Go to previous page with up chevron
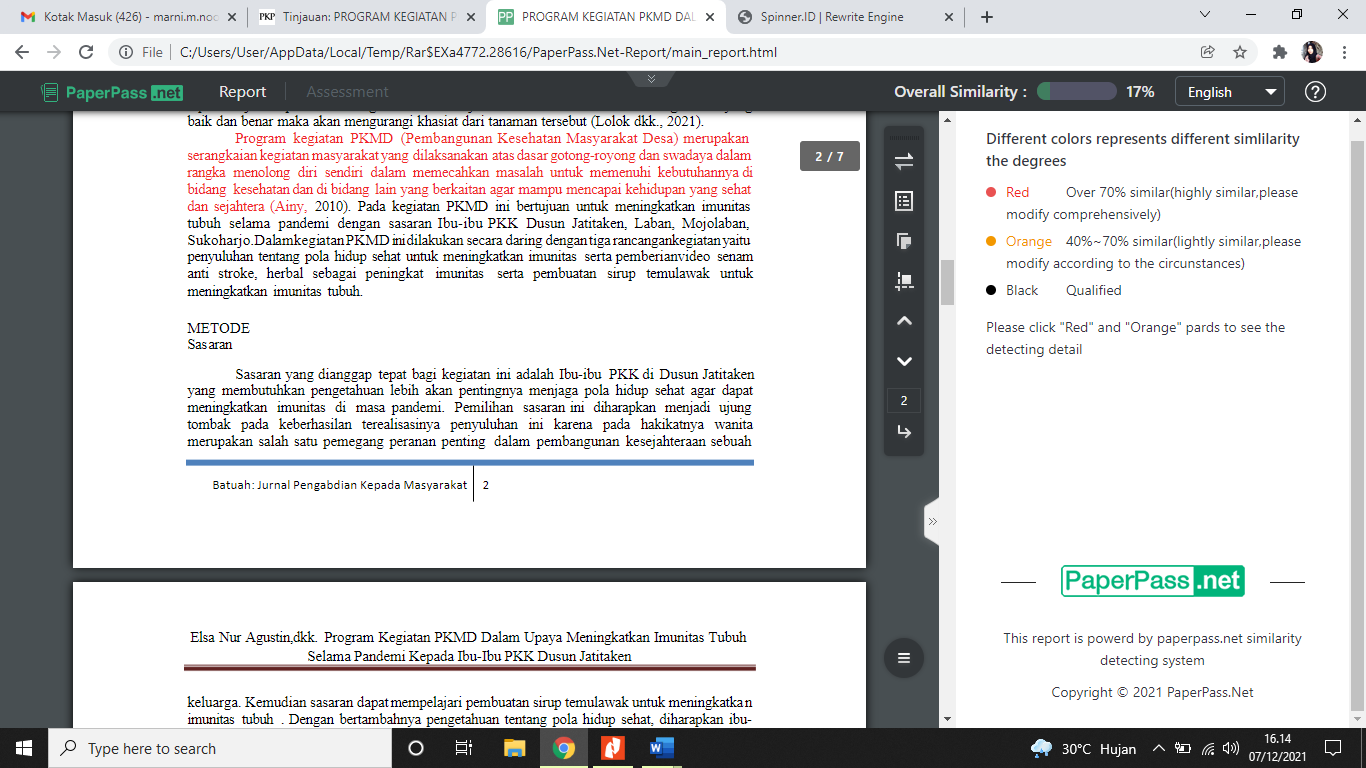This screenshot has height=768, width=1366. point(904,321)
